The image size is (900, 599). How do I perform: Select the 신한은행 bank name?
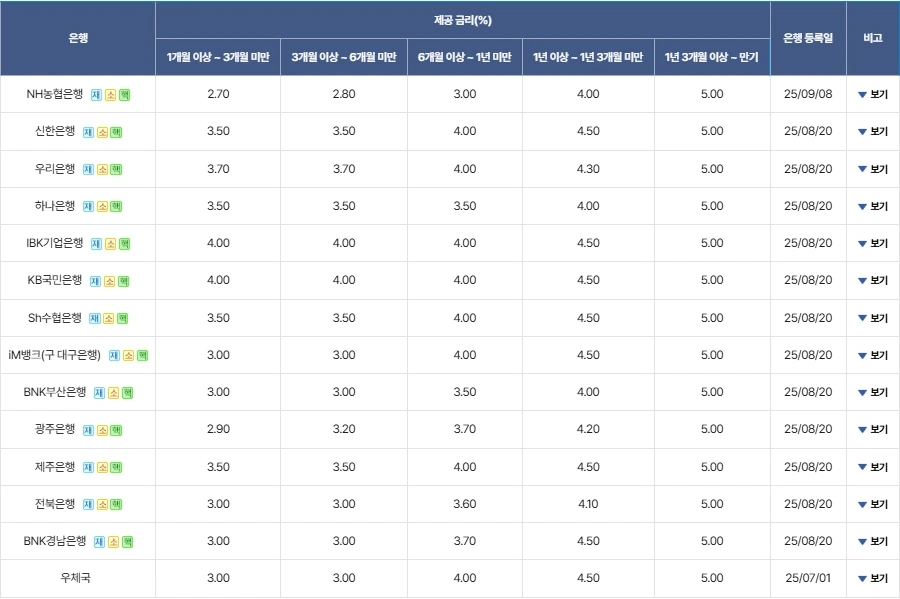(55, 131)
